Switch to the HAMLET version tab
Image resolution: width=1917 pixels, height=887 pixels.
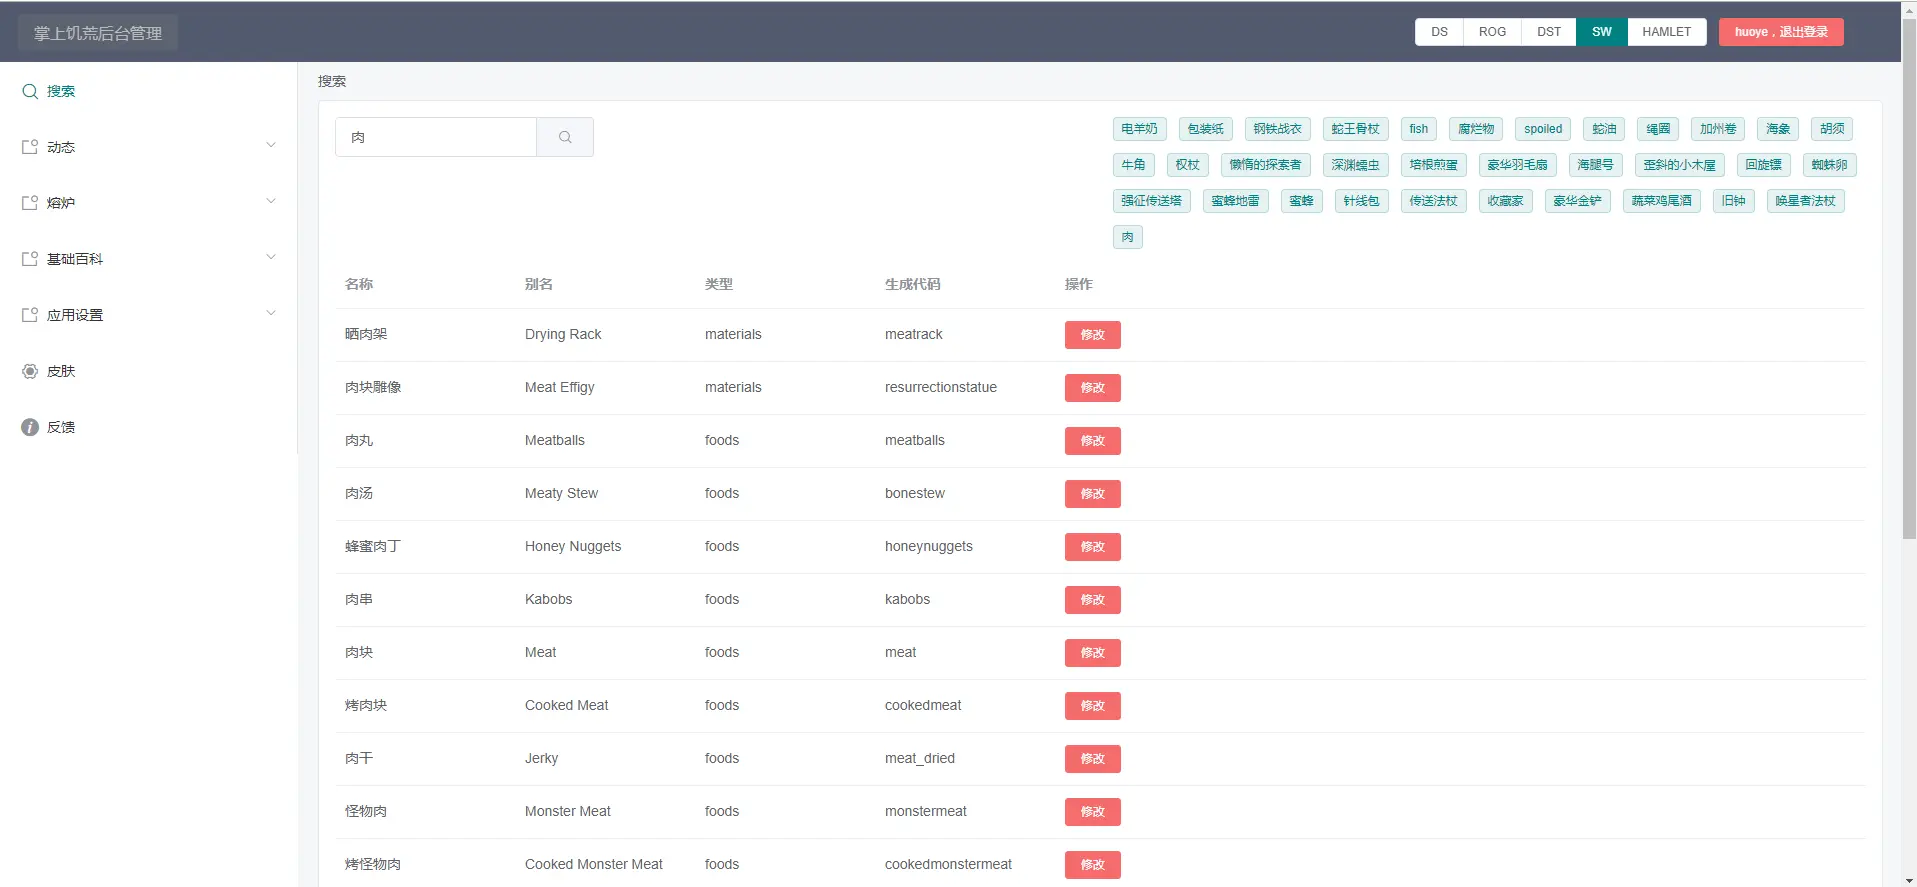tap(1666, 32)
